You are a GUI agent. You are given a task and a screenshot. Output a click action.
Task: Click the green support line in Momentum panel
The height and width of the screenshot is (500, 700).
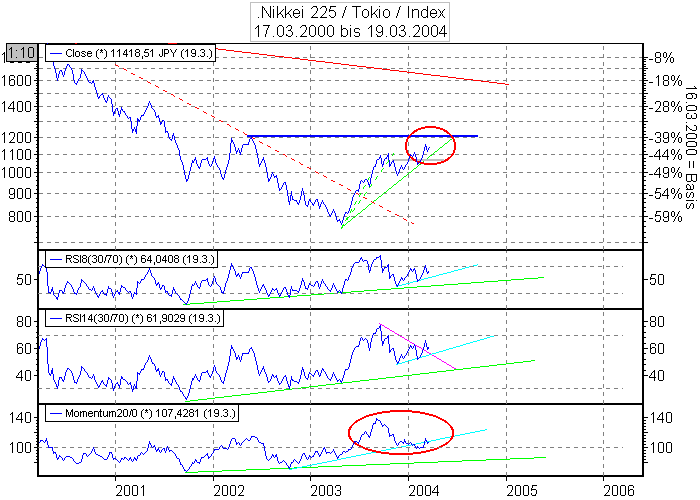coord(366,465)
